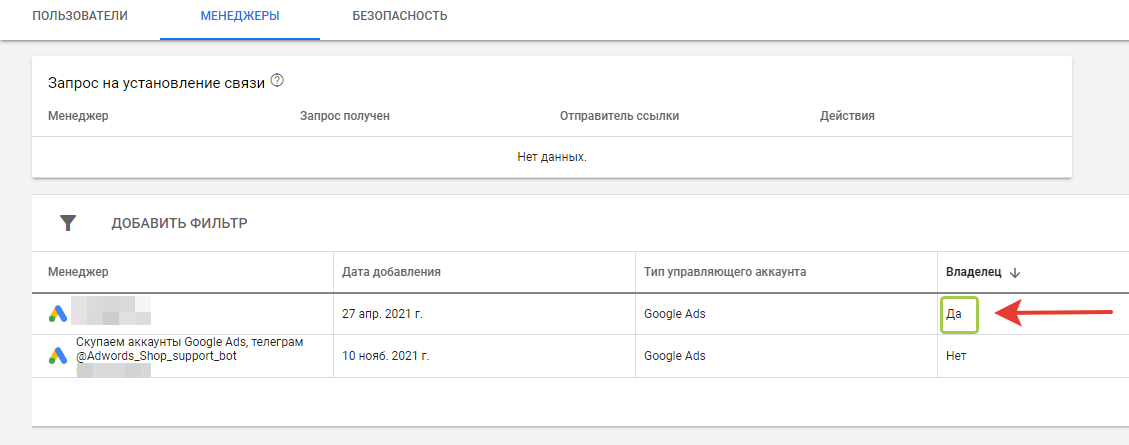1129x445 pixels.
Task: Click the sort arrow beside Владелец
Action: click(1014, 272)
